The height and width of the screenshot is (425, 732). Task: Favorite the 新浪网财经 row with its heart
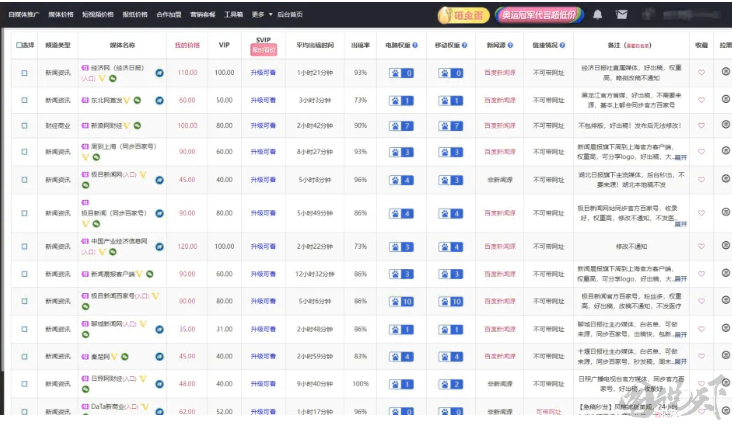click(701, 125)
